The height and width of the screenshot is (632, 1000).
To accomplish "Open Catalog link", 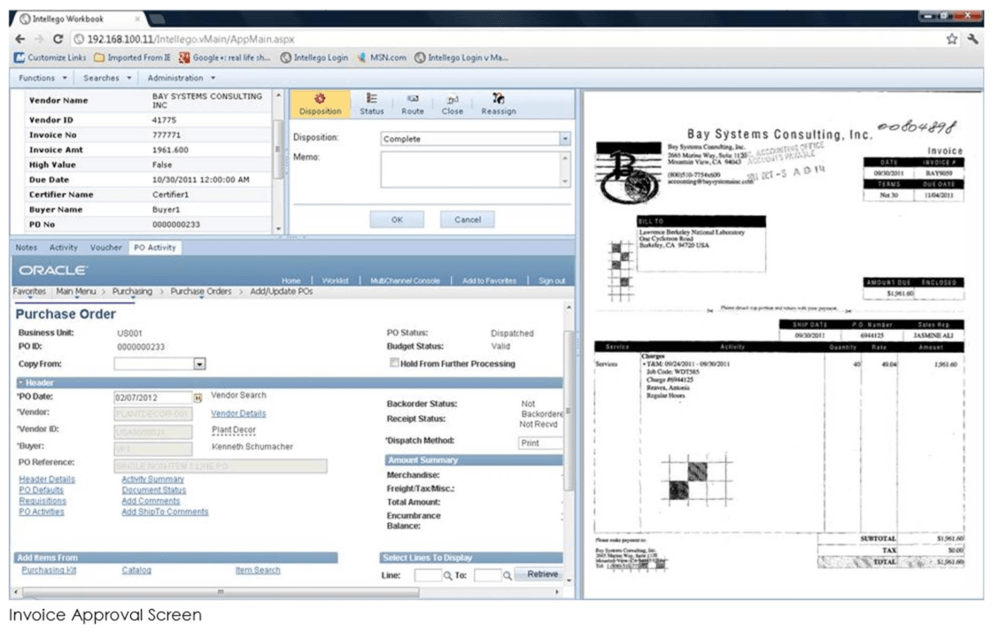I will tap(136, 571).
